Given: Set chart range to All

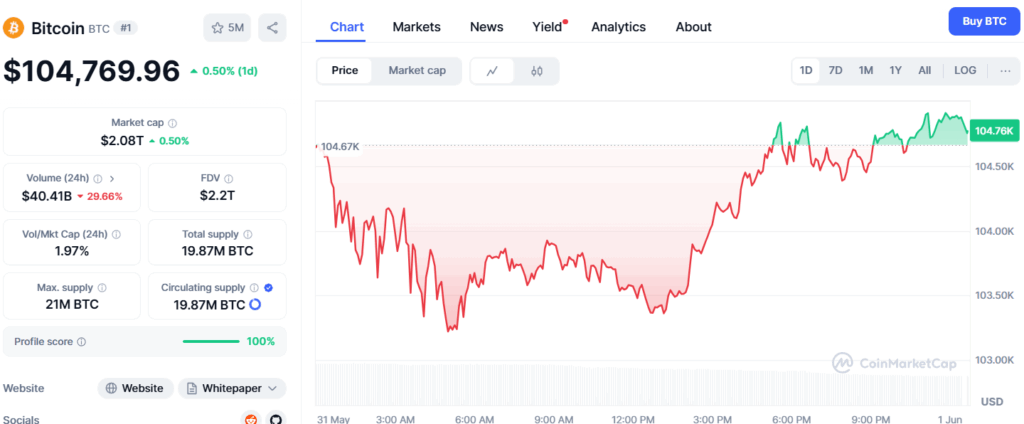Looking at the screenshot, I should [925, 71].
